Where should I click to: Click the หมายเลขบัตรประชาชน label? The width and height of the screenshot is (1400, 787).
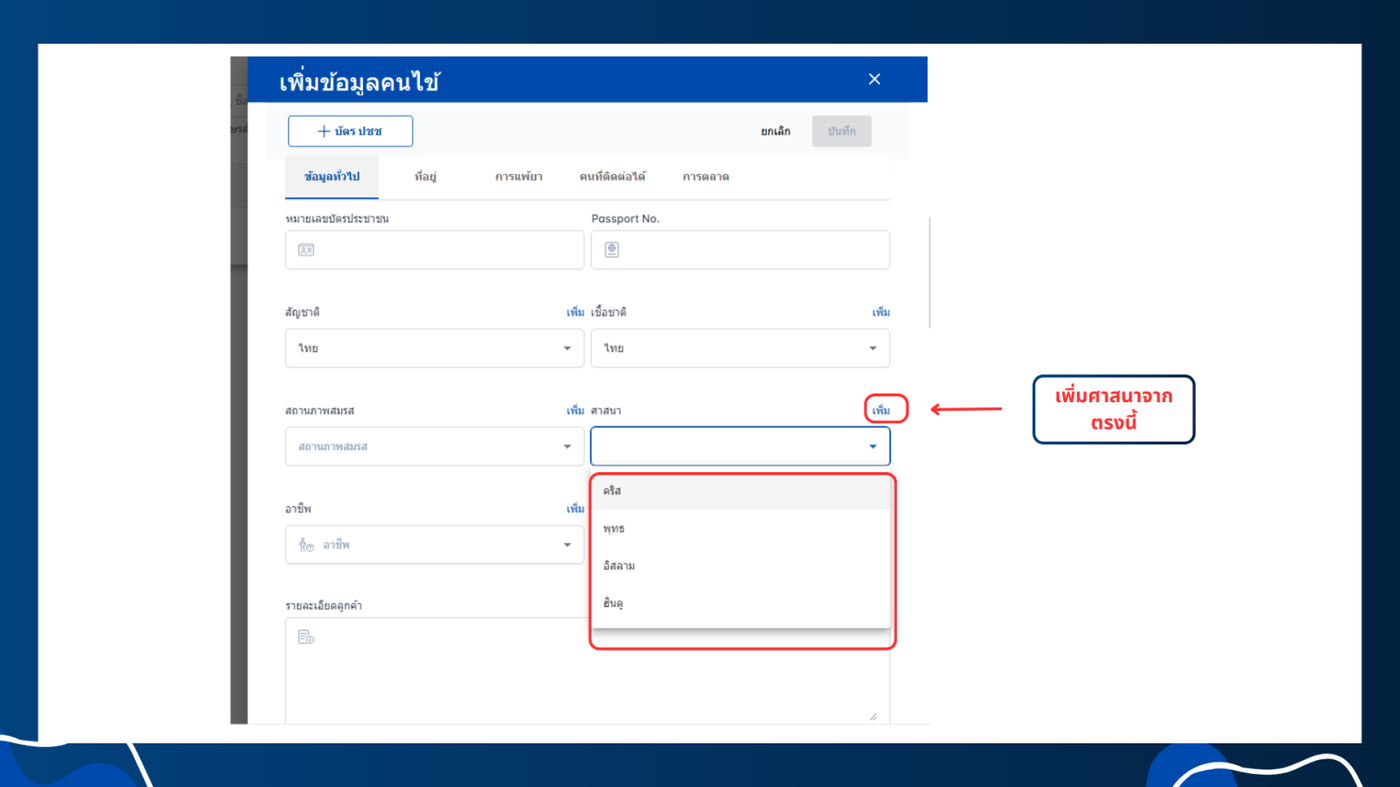(x=337, y=218)
